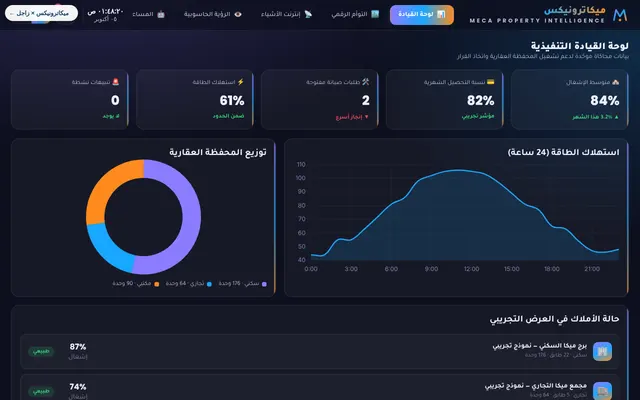Go to the الرؤية الحاسوبية tab
This screenshot has height=400, width=640.
click(213, 15)
